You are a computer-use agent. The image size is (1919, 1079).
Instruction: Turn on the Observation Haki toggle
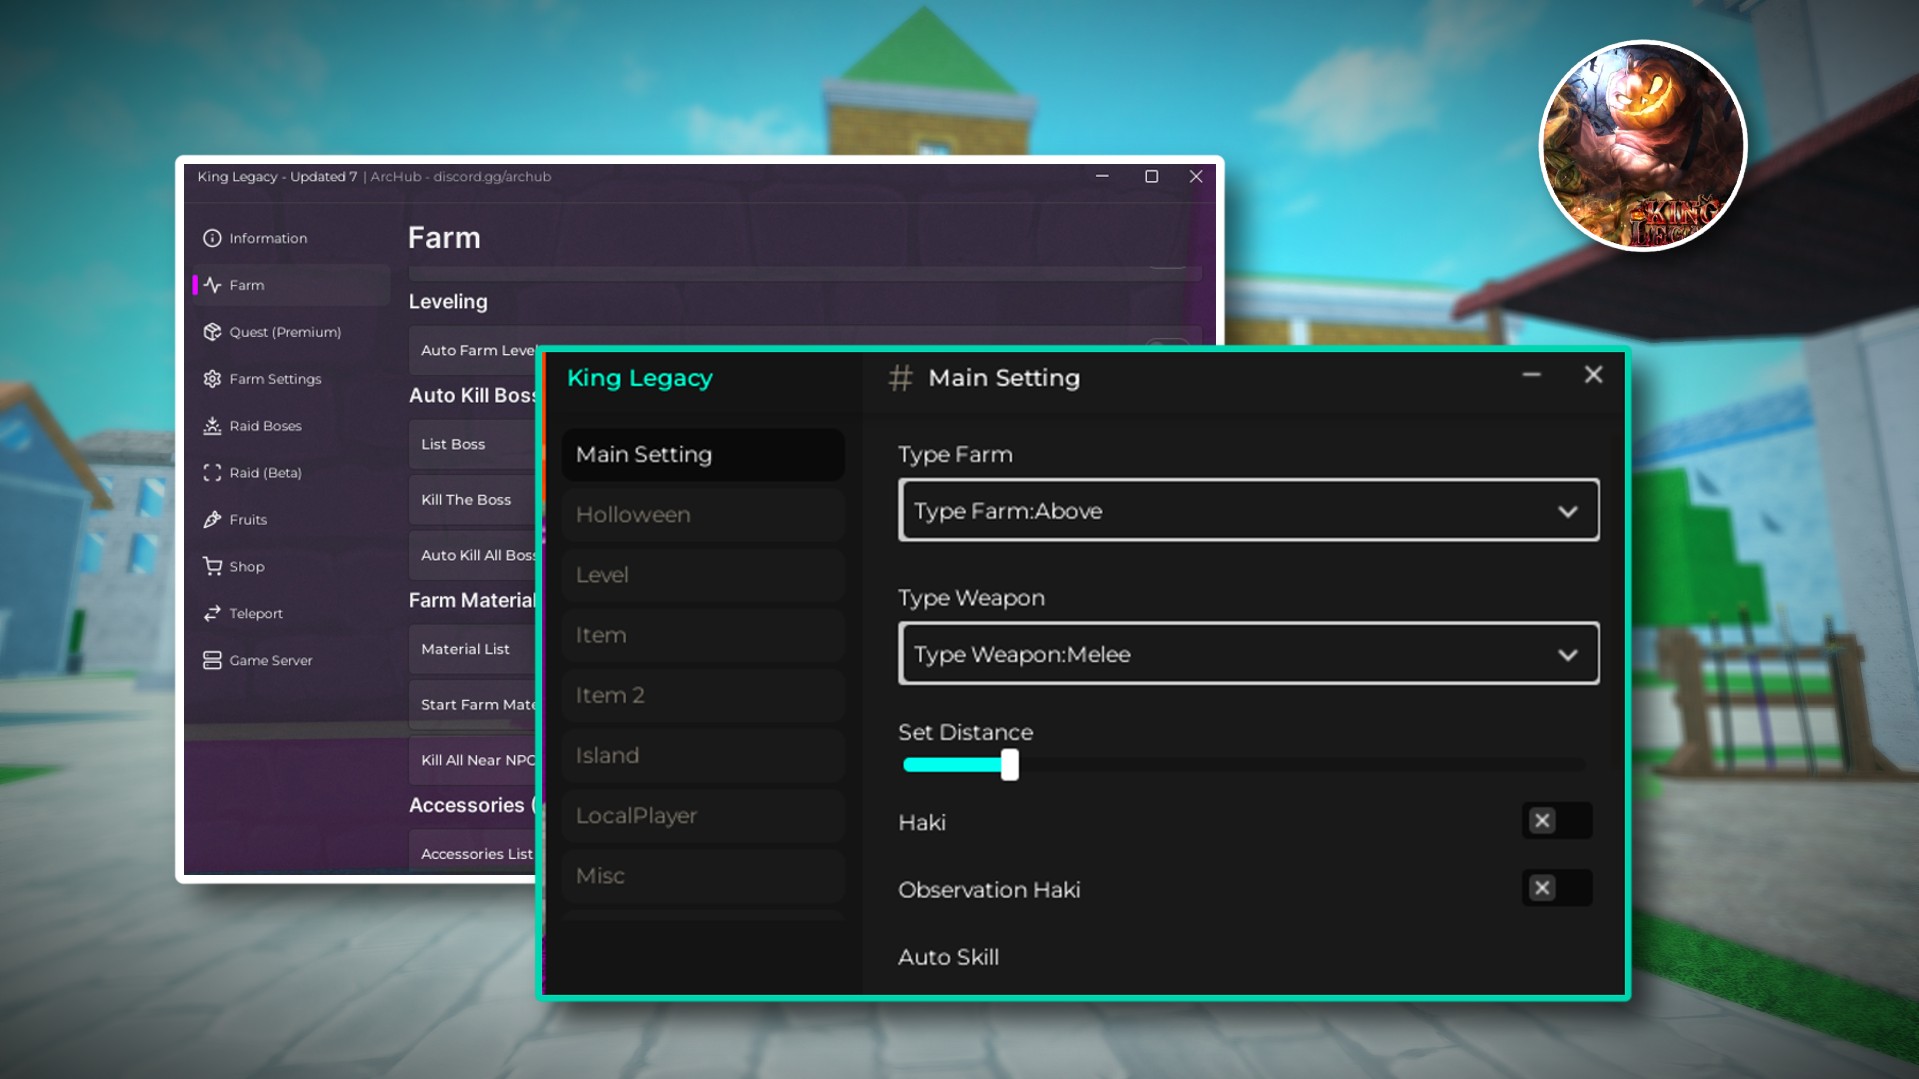pyautogui.click(x=1555, y=888)
